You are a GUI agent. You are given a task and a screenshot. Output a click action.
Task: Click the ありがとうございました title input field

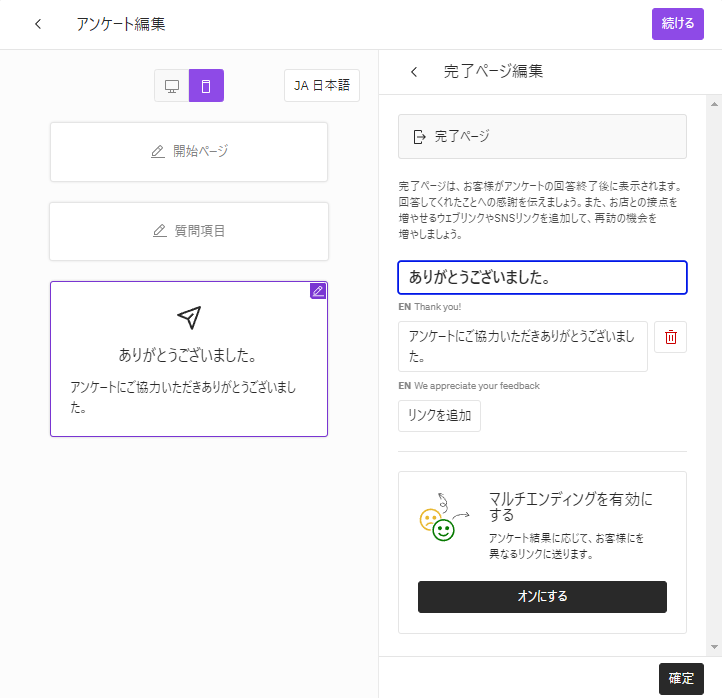pos(542,277)
